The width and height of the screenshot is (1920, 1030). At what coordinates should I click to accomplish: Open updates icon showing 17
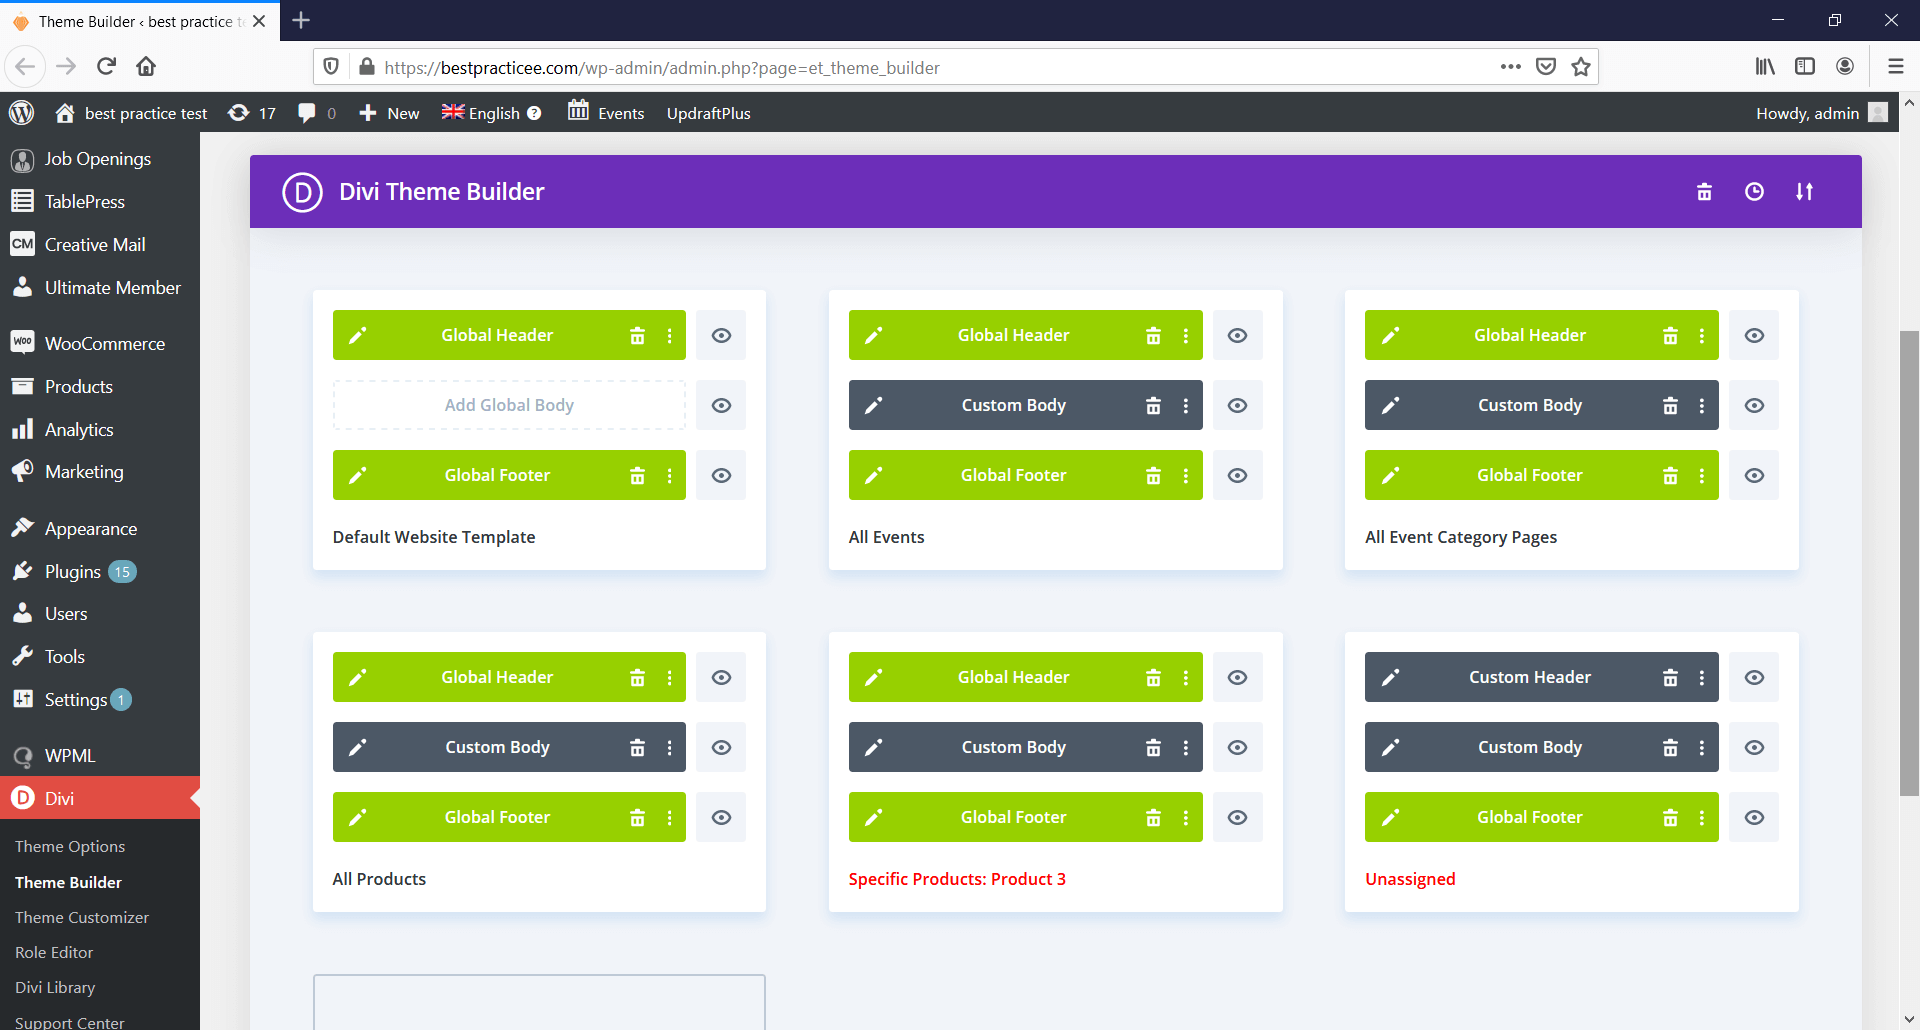point(252,113)
